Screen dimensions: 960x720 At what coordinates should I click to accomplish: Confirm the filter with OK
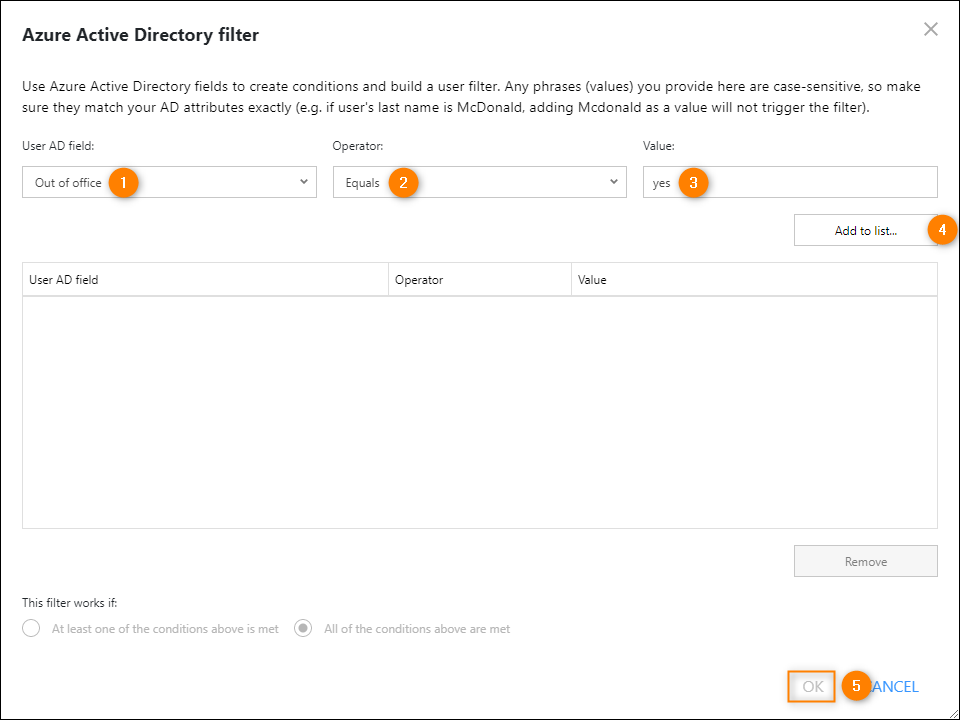(812, 686)
